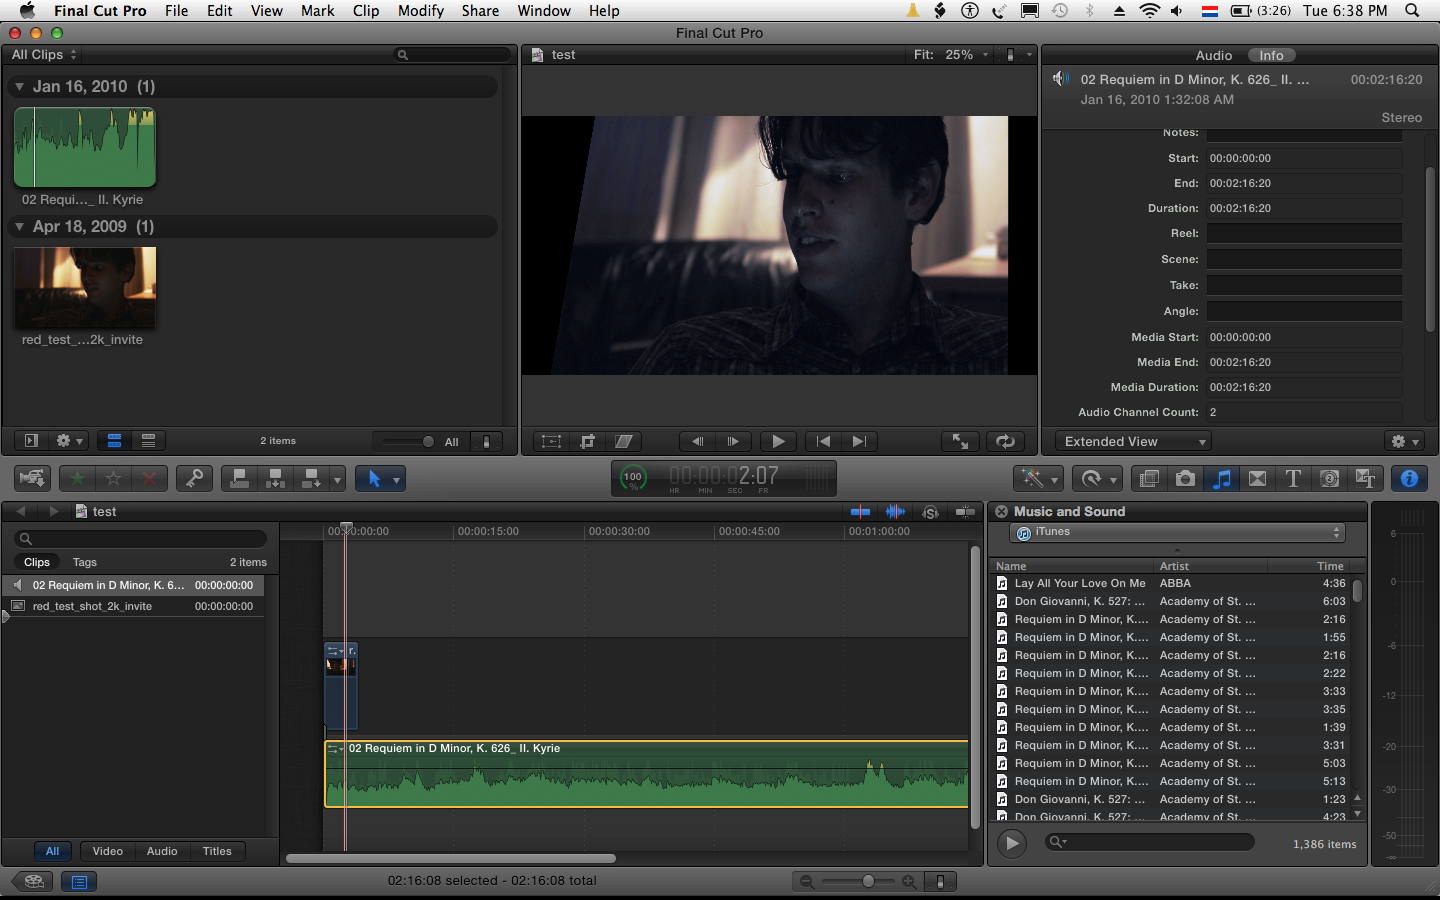The image size is (1440, 900).
Task: Adjust clip thumbnail duration slider
Action: point(429,441)
